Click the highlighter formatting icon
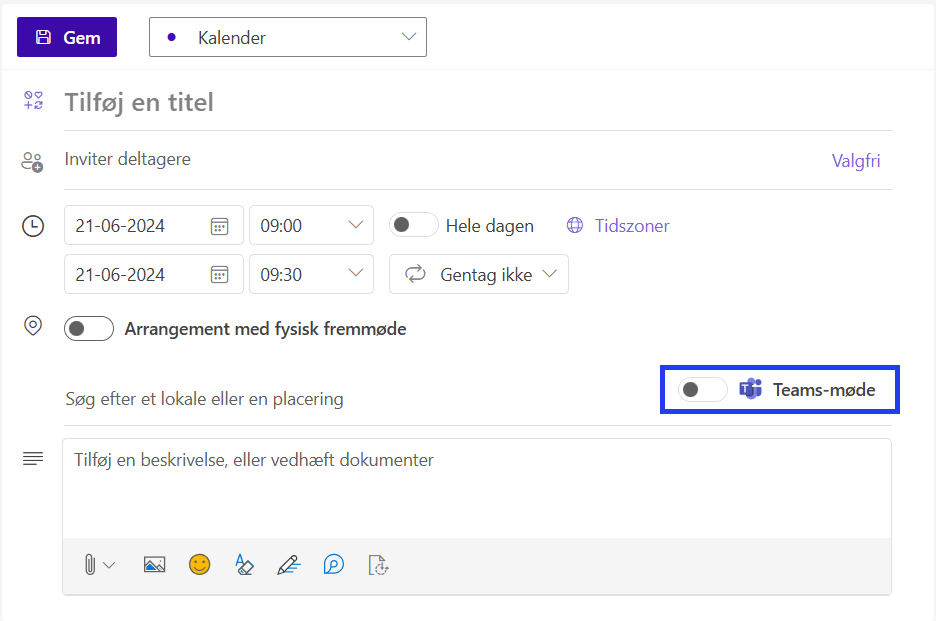This screenshot has width=936, height=621. (244, 564)
